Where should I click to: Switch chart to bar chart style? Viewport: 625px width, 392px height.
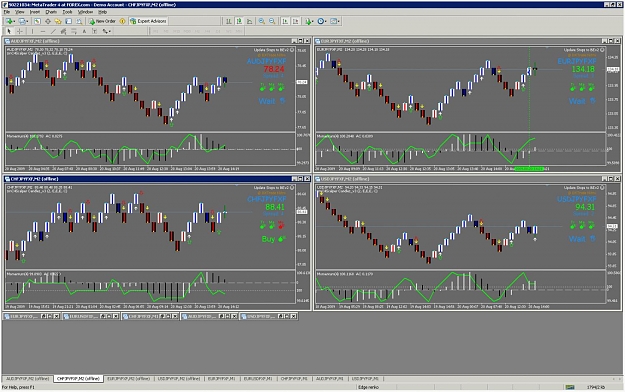click(229, 21)
